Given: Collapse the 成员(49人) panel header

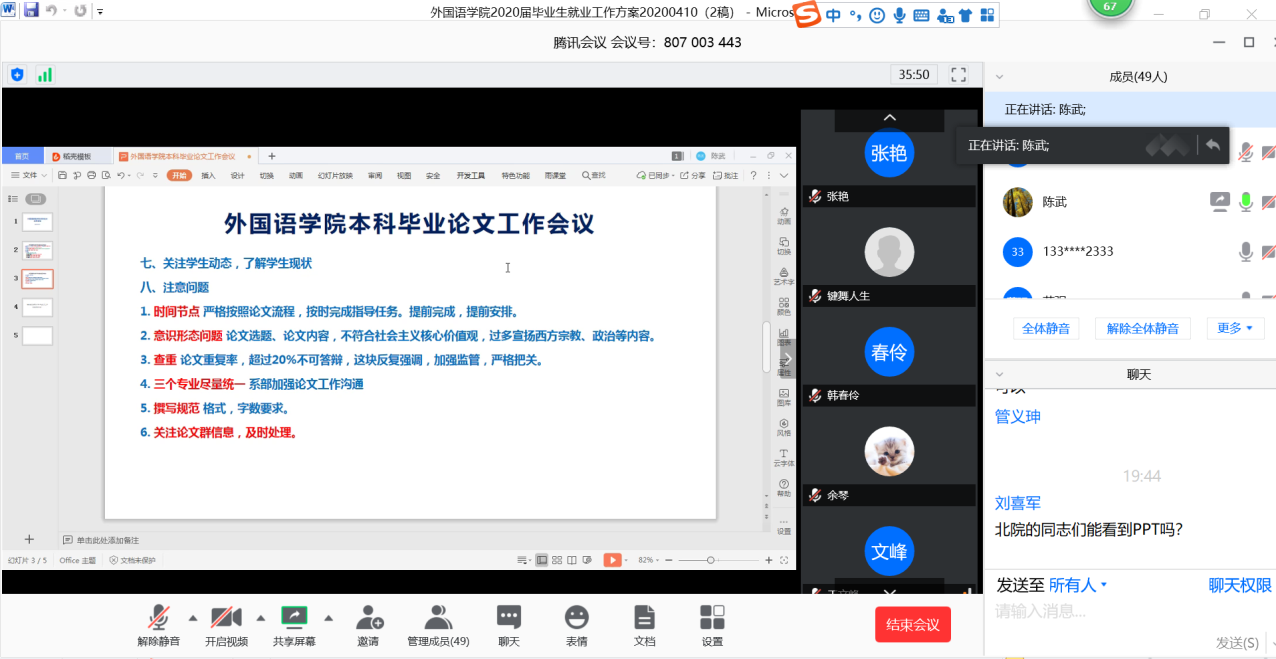Looking at the screenshot, I should point(999,77).
